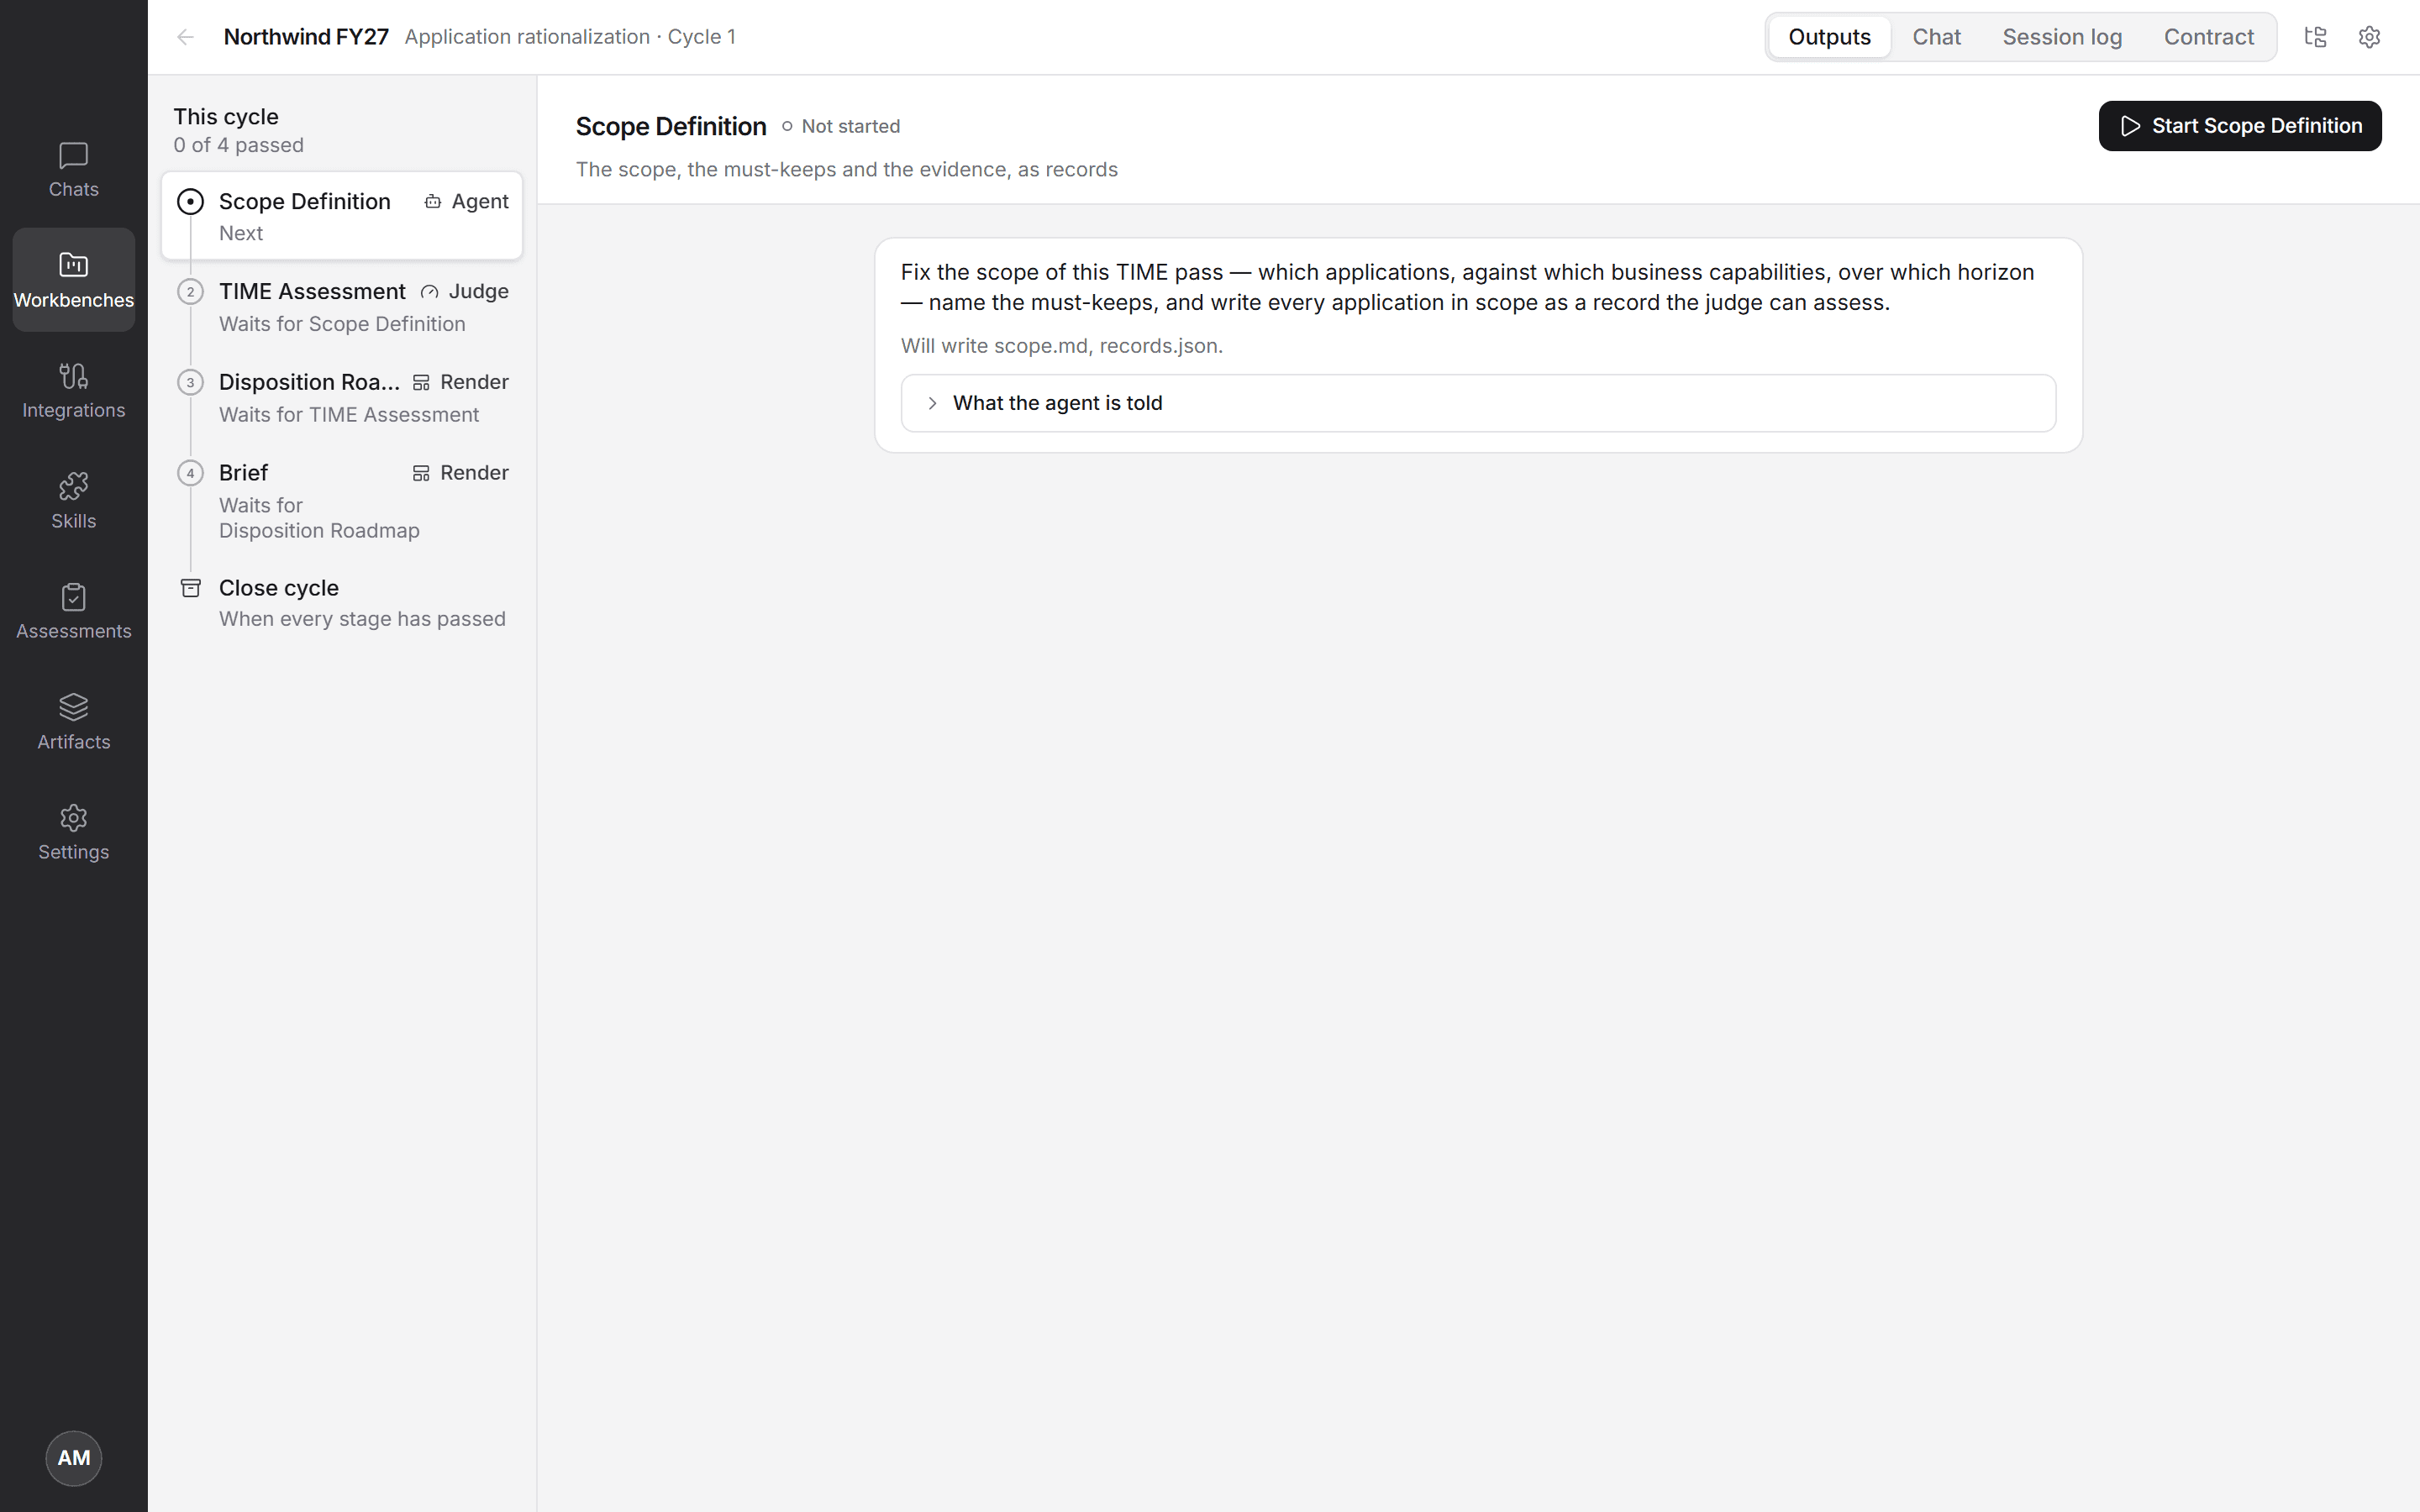The image size is (2420, 1512).
Task: Click 'Will write scope.md, records.json.' text
Action: (1061, 346)
